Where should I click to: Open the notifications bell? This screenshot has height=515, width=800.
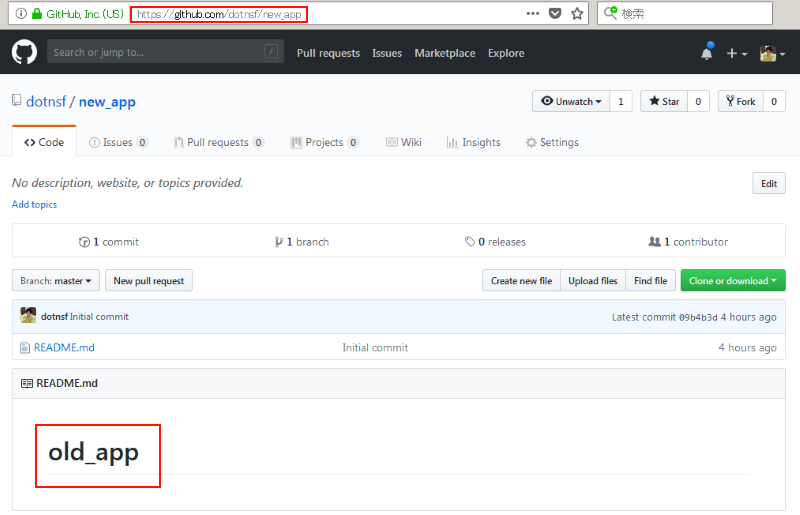[x=707, y=52]
